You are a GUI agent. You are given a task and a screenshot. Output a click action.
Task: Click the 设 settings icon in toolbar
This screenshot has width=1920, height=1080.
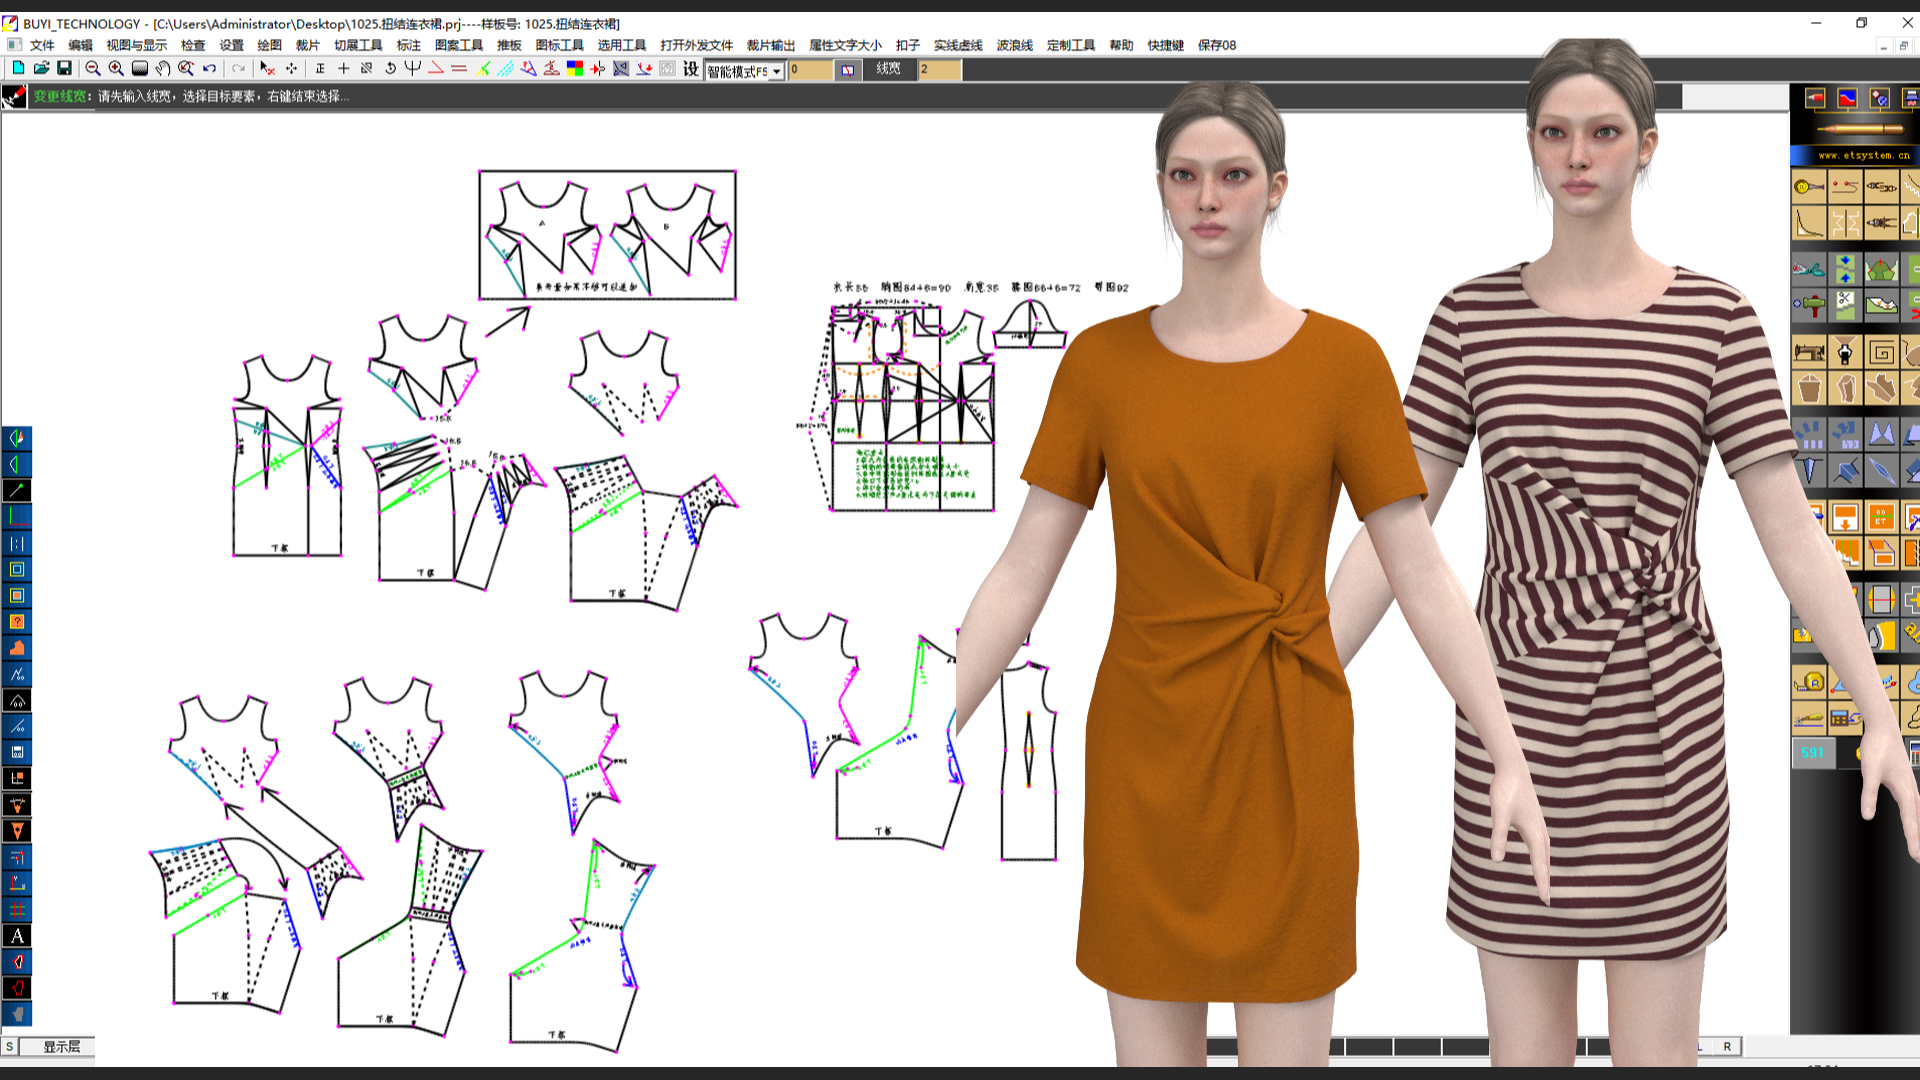(x=691, y=68)
